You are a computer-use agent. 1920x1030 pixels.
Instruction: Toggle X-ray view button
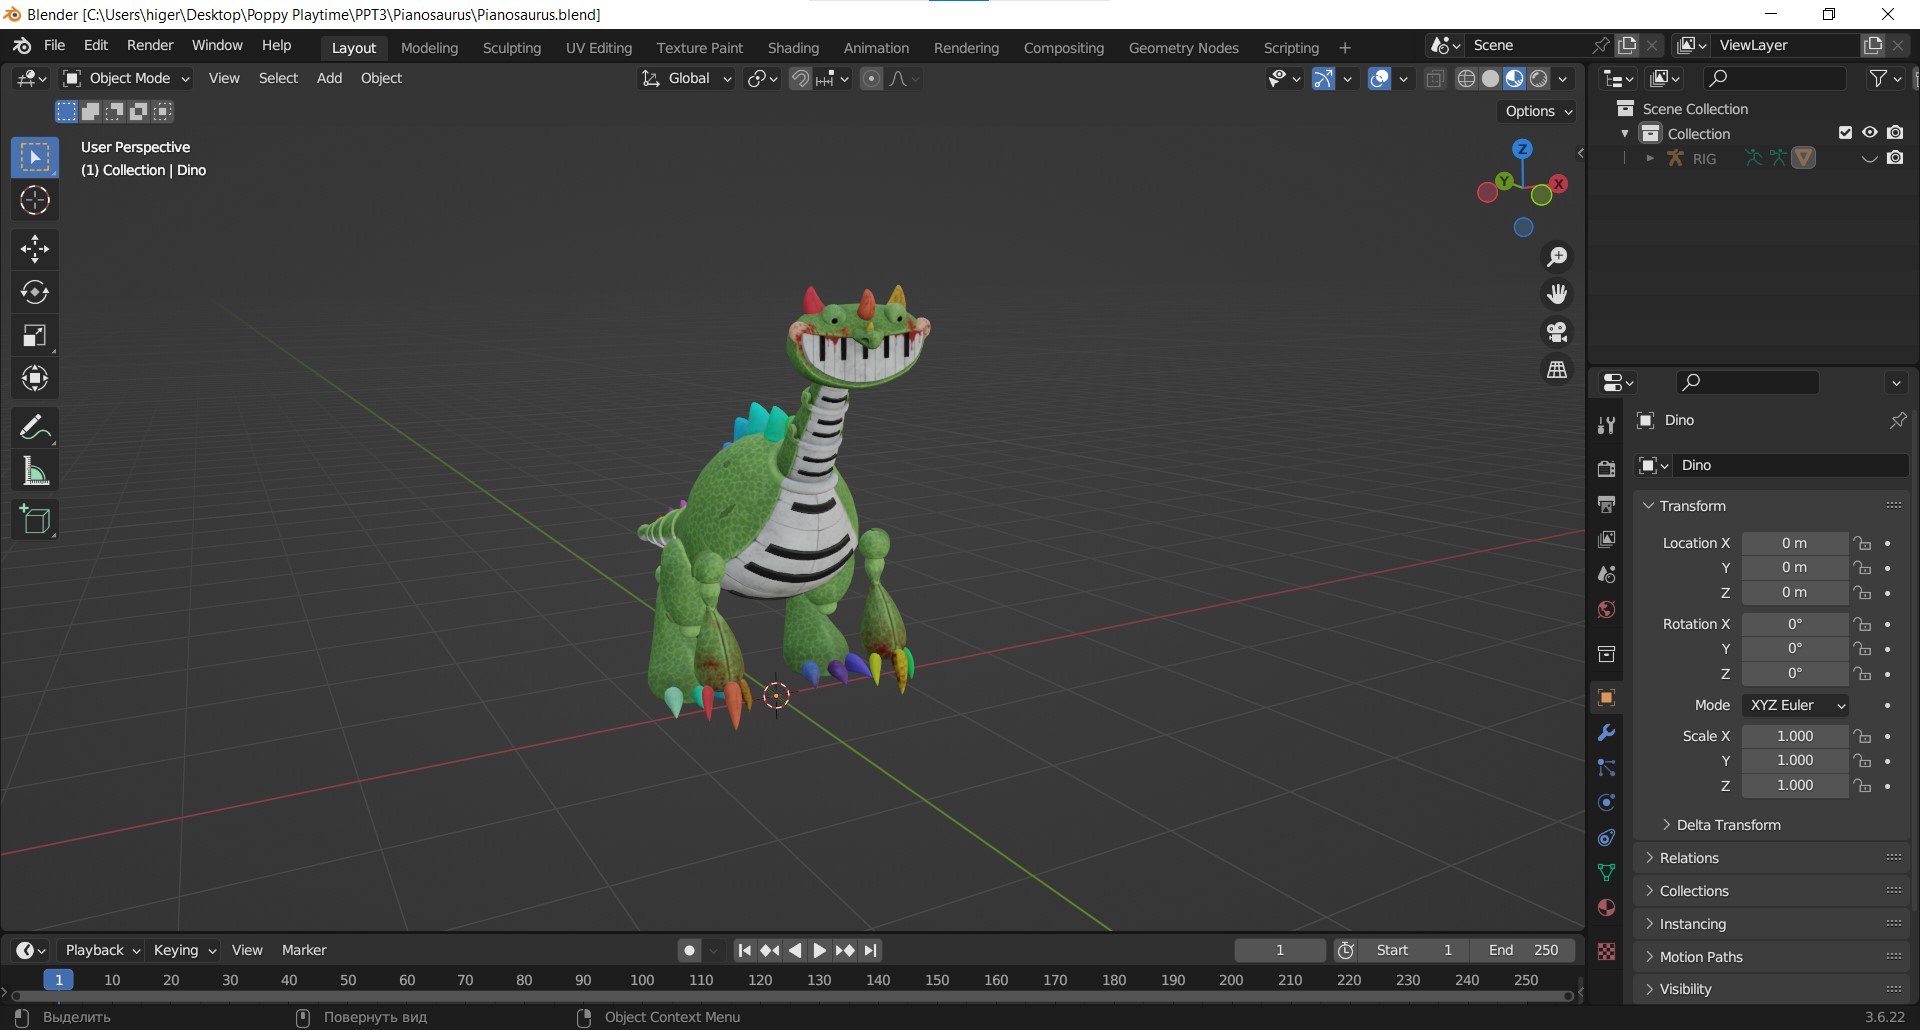click(x=1435, y=78)
